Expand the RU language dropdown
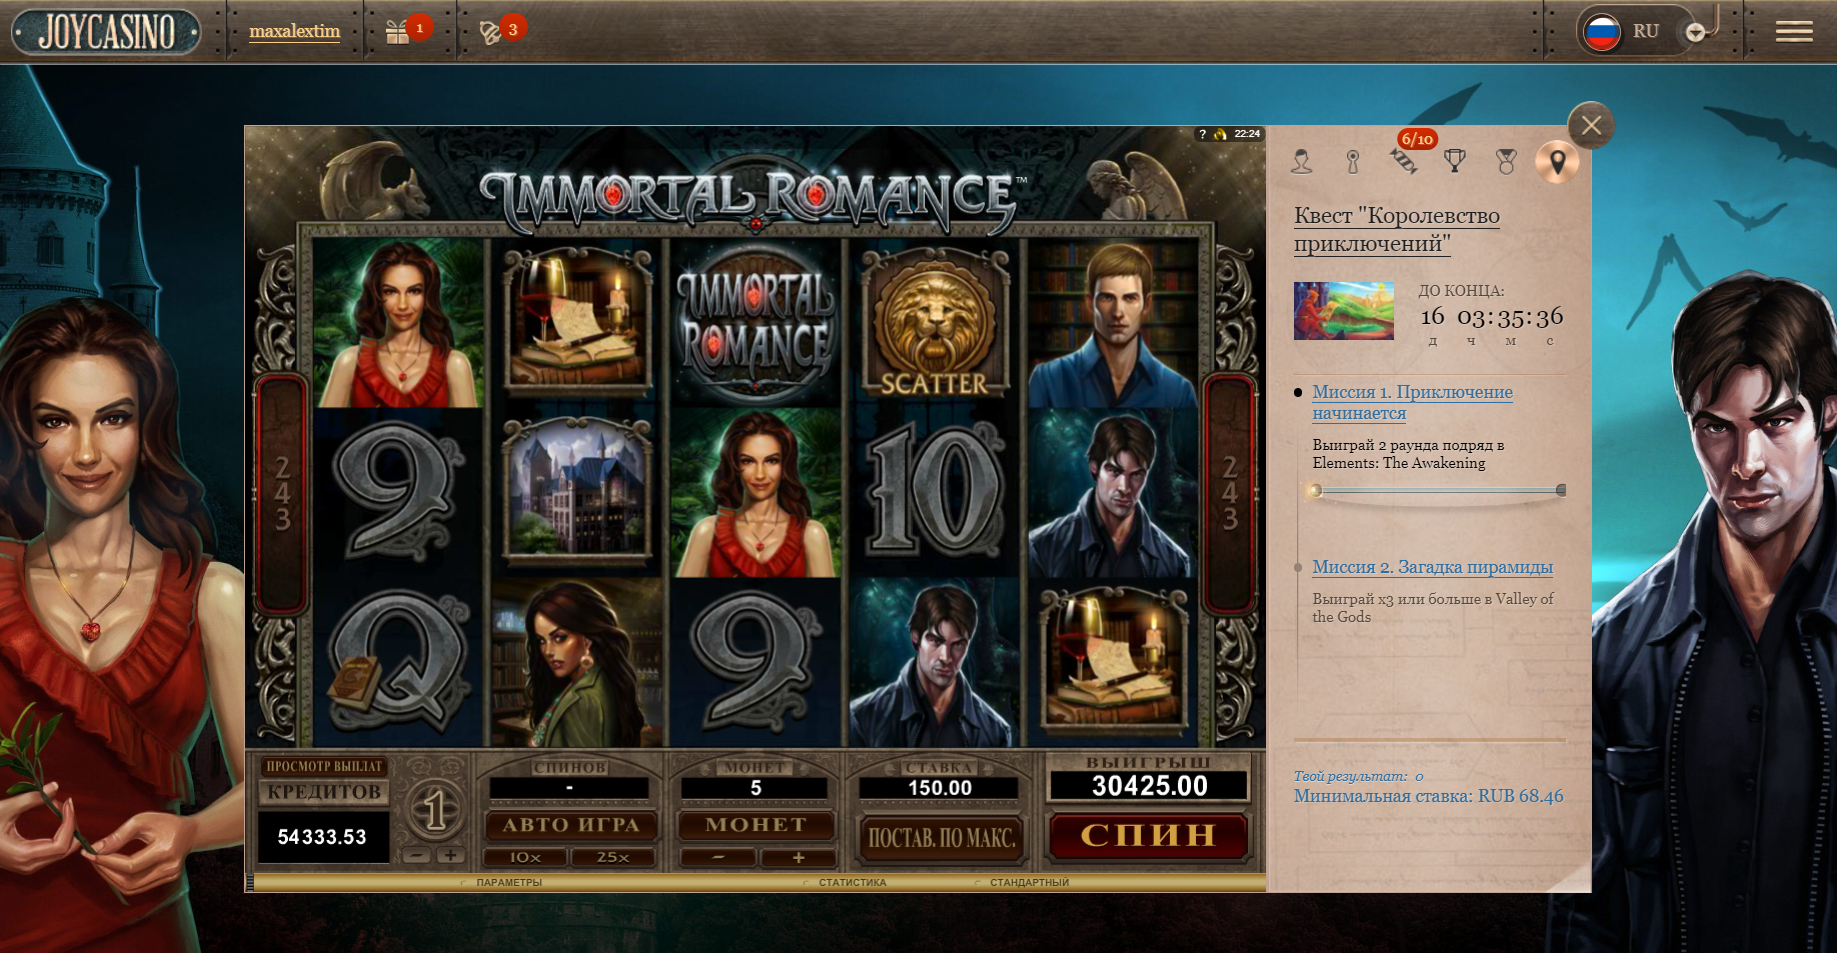 coord(1695,32)
